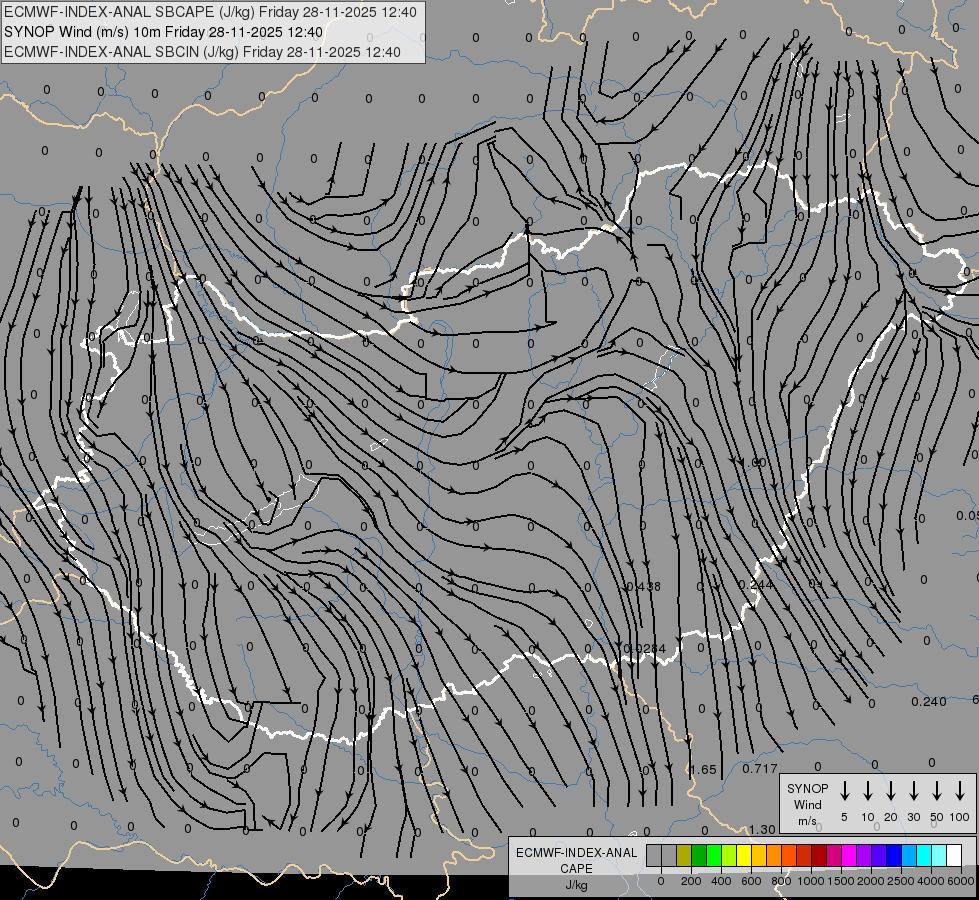This screenshot has height=900, width=979.
Task: Click the 50 m/s wind arrow in legend
Action: pyautogui.click(x=937, y=790)
